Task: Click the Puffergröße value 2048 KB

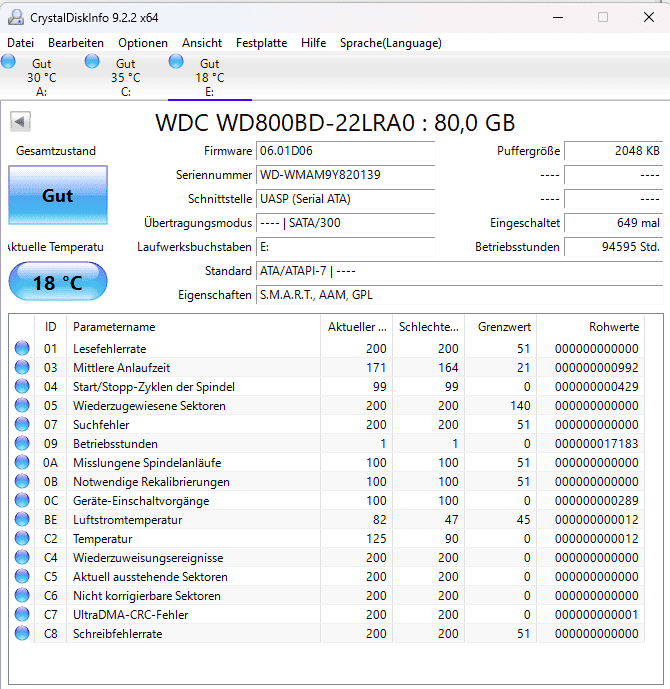Action: click(613, 151)
